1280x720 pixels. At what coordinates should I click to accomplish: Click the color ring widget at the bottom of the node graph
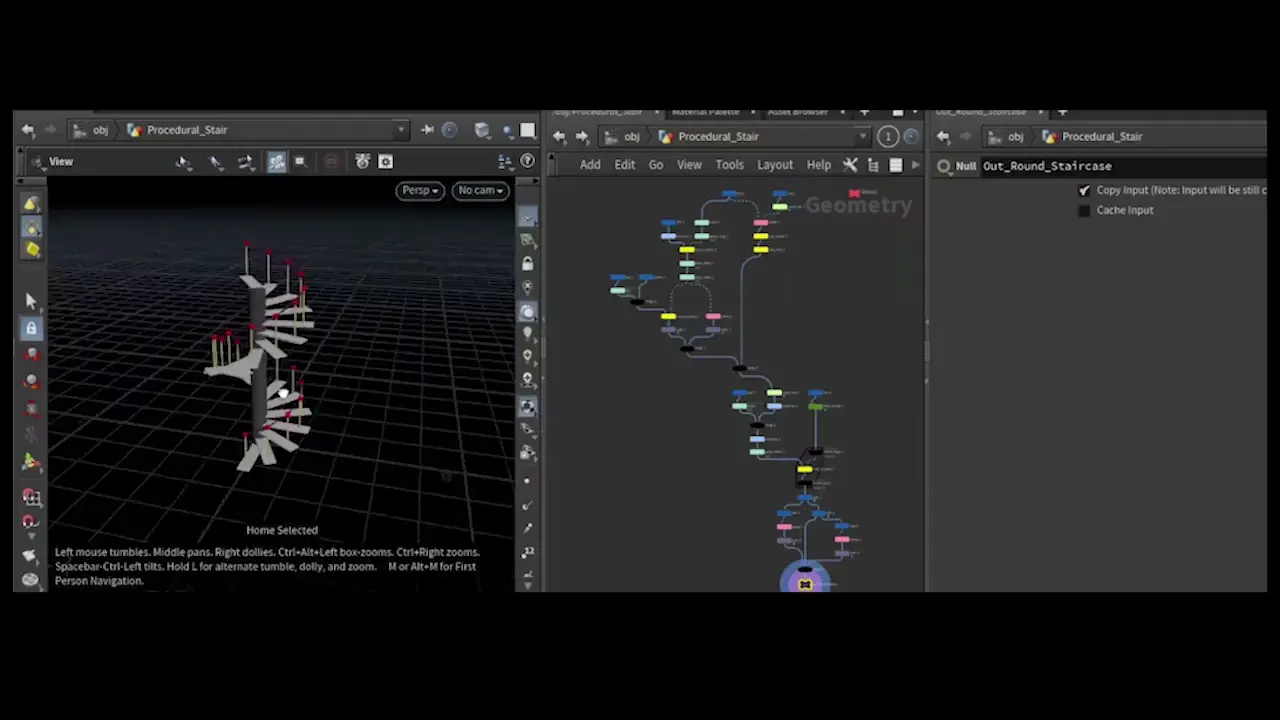tap(805, 583)
